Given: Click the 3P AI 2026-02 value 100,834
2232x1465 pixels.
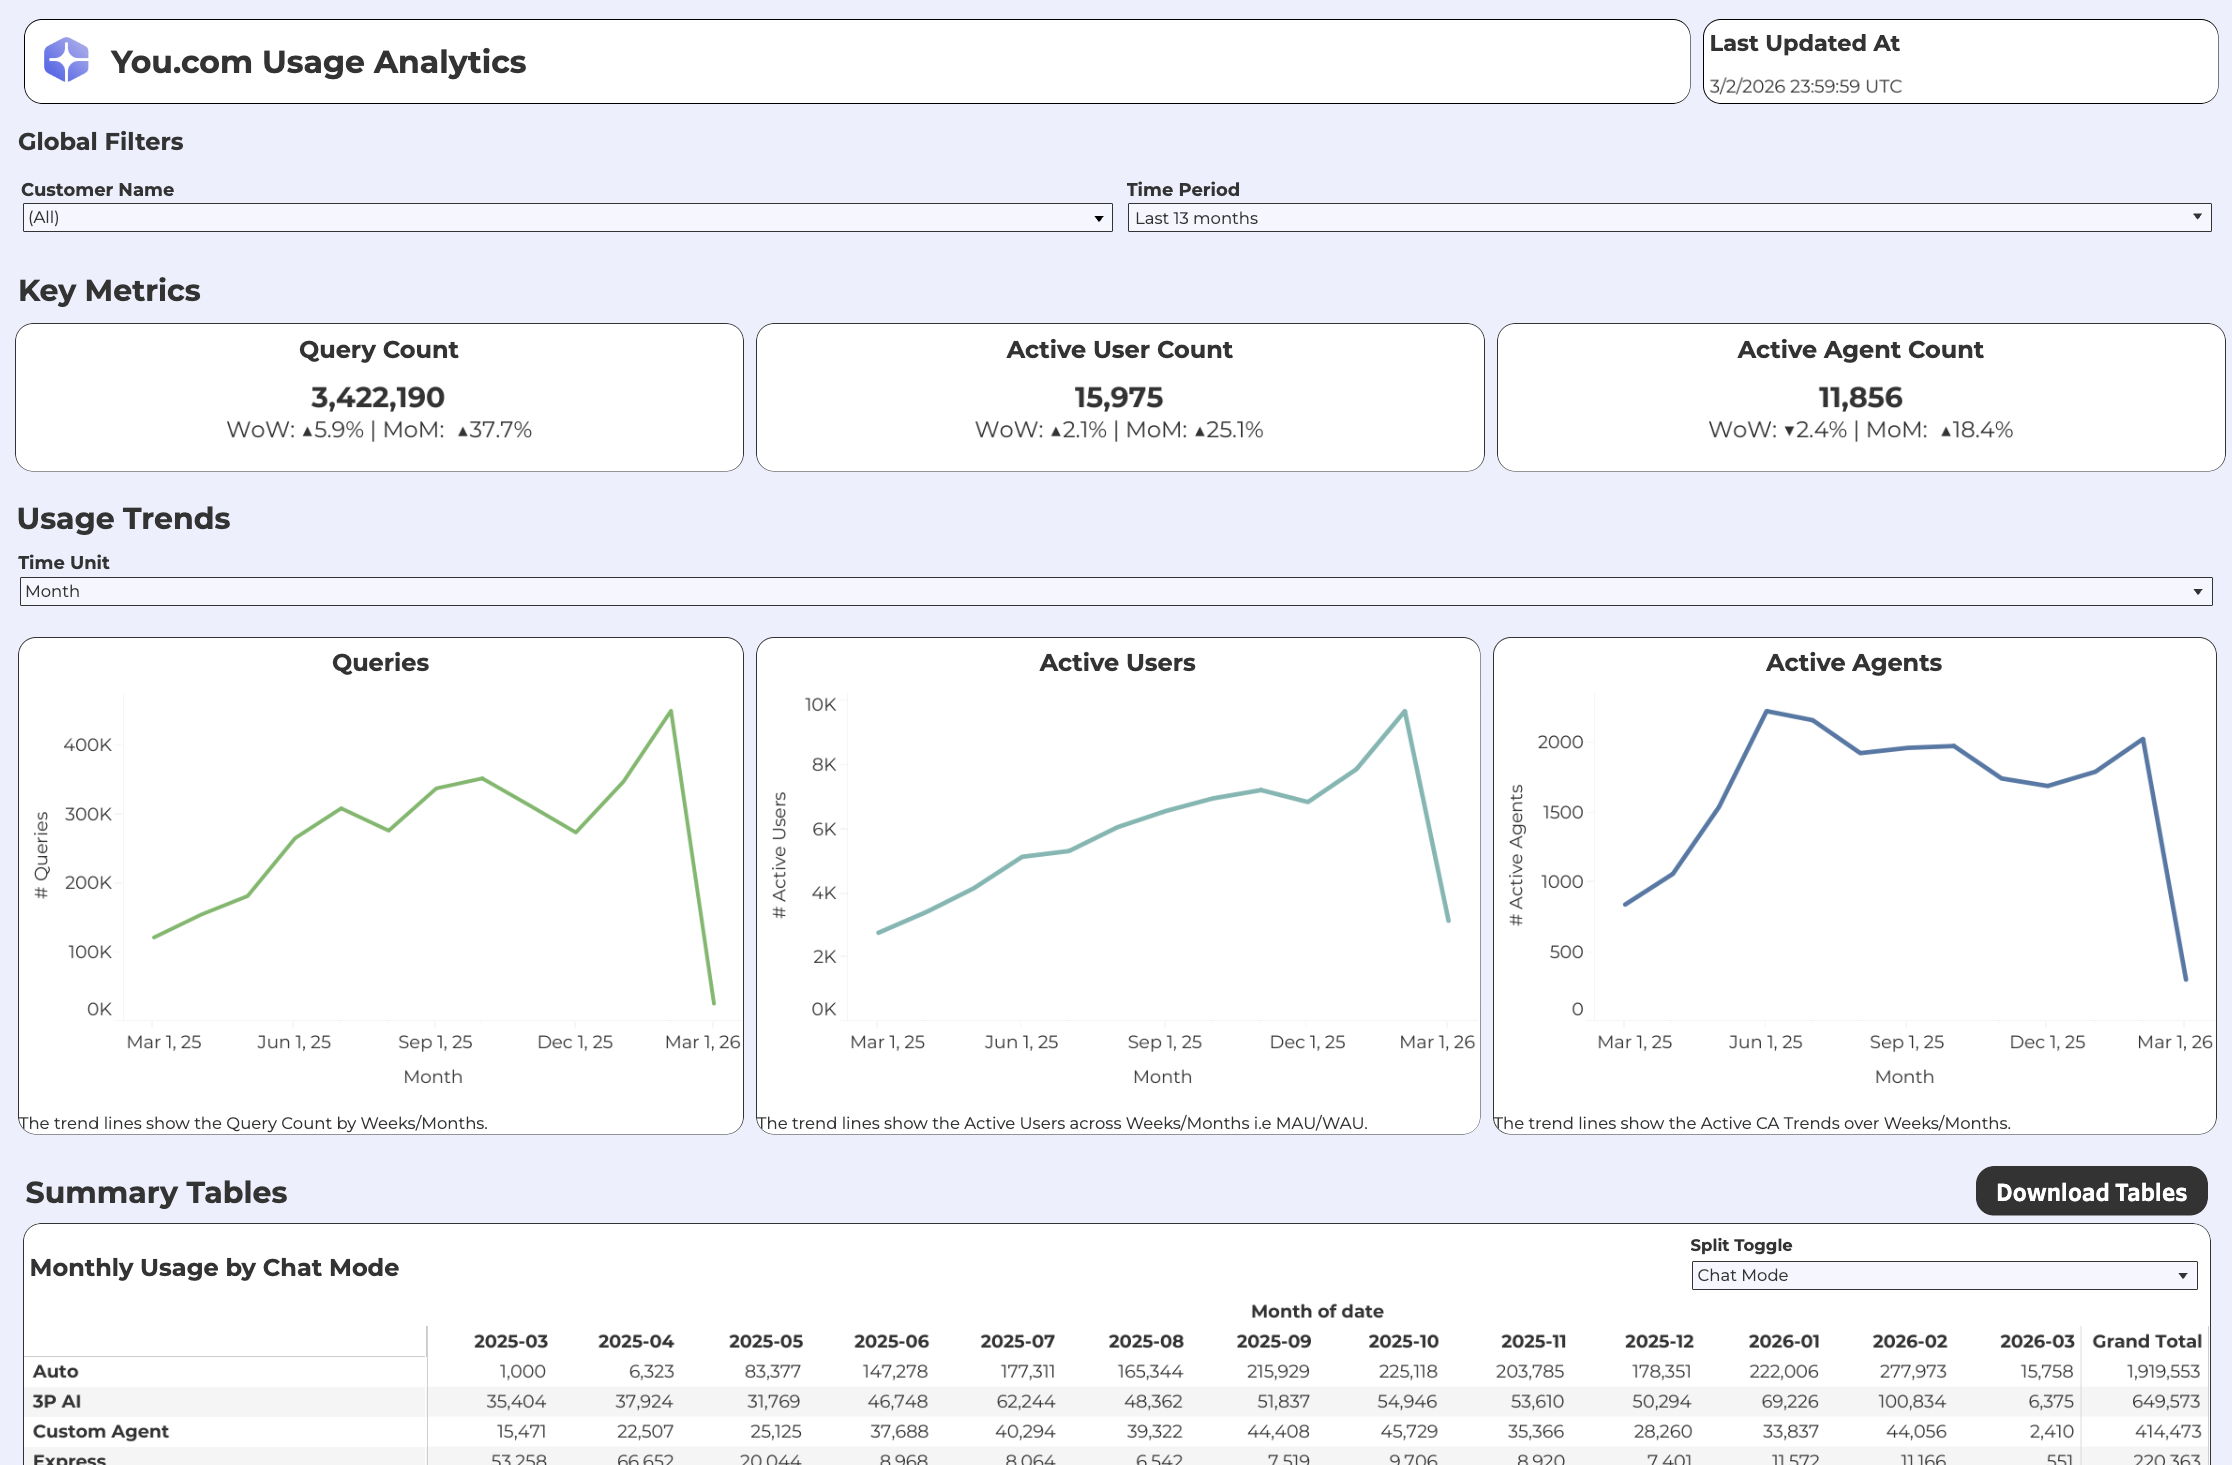Looking at the screenshot, I should tap(1912, 1401).
